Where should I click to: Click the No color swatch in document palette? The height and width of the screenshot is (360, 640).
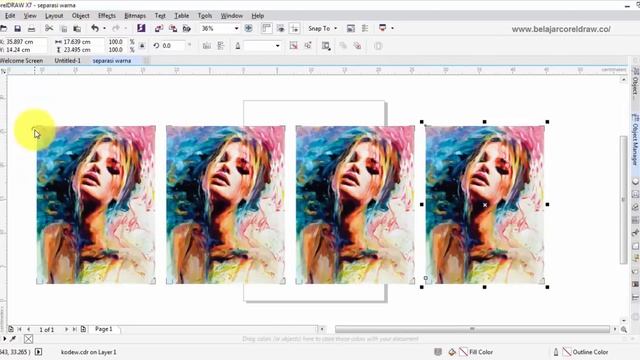[x=28, y=339]
